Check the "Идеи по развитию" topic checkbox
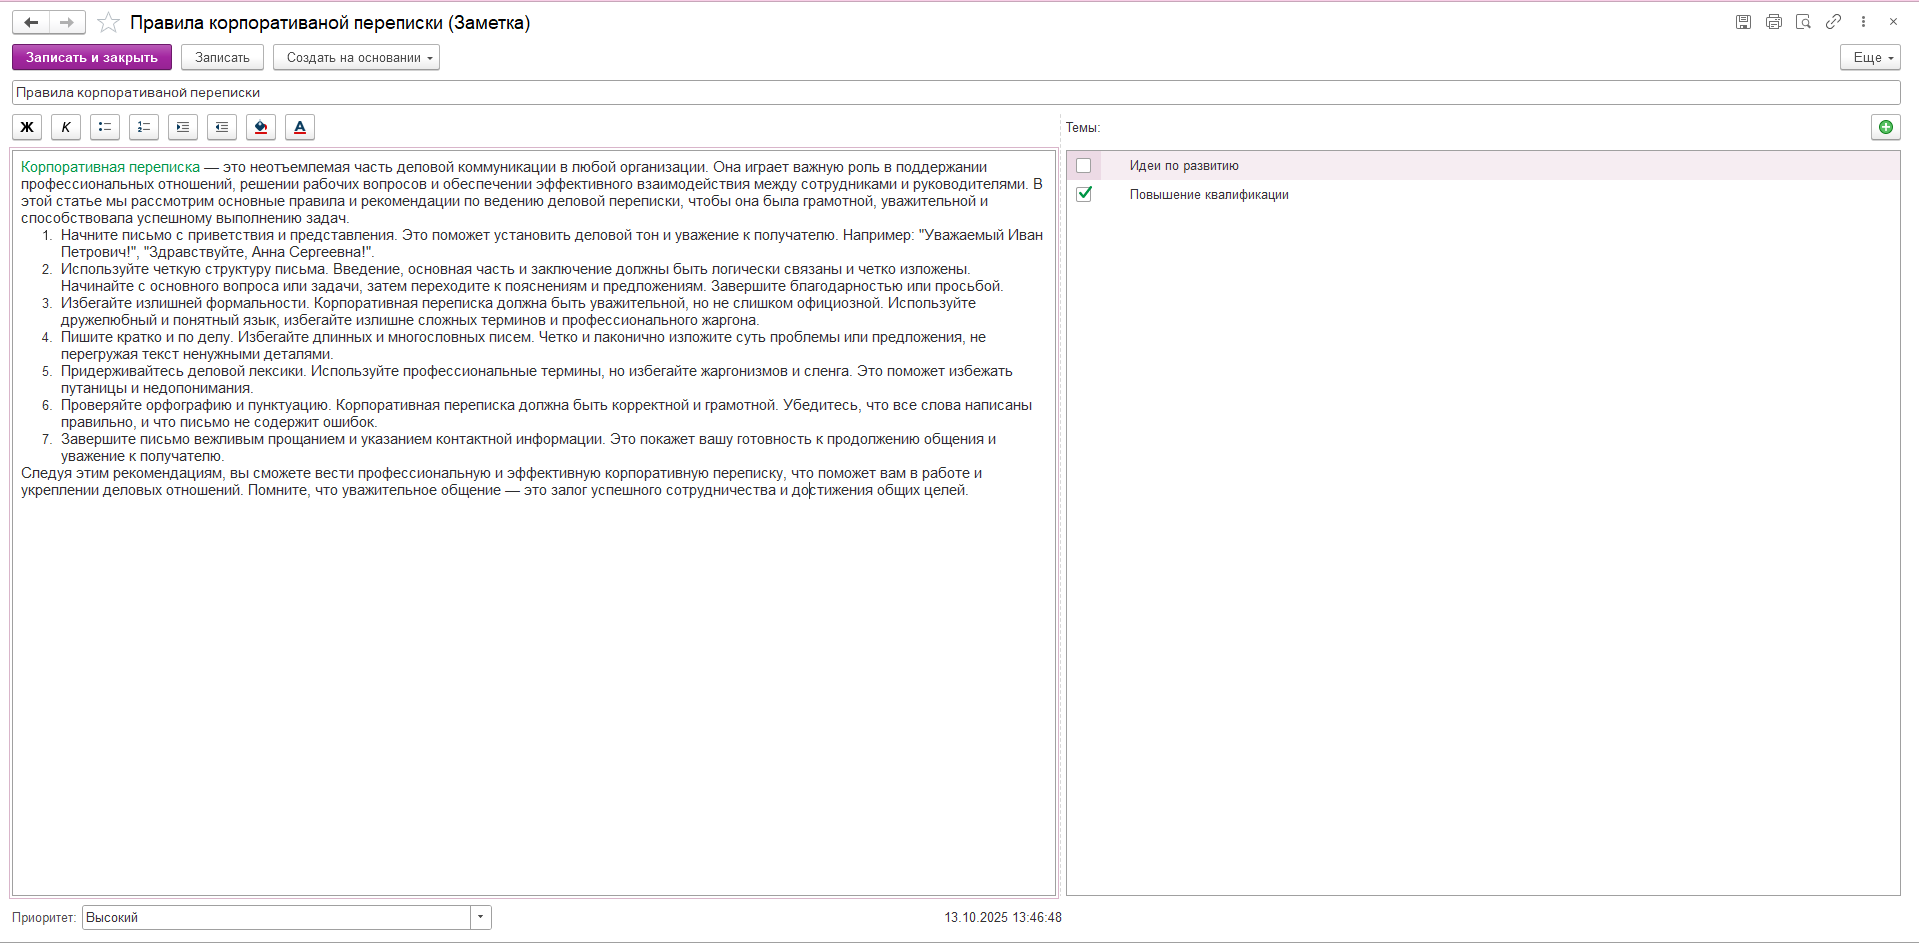The height and width of the screenshot is (943, 1919). click(1083, 166)
